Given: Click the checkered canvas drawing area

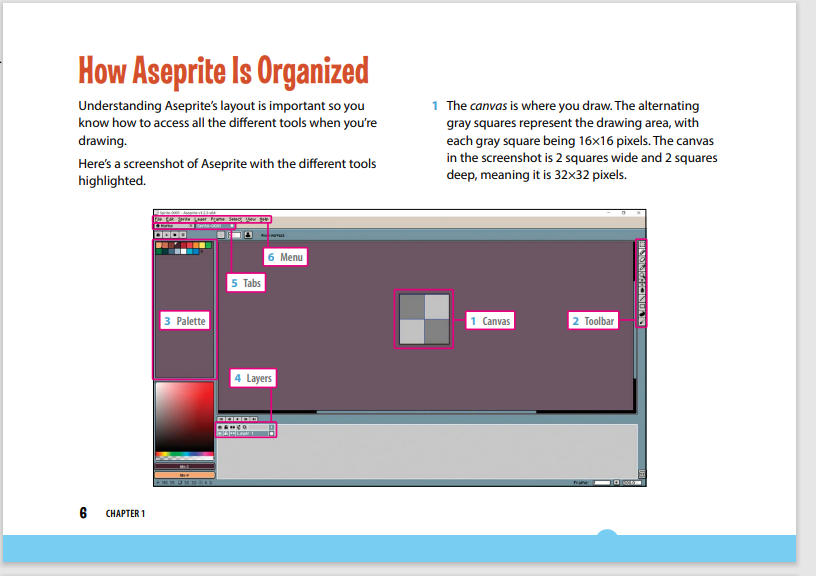Looking at the screenshot, I should pos(424,319).
